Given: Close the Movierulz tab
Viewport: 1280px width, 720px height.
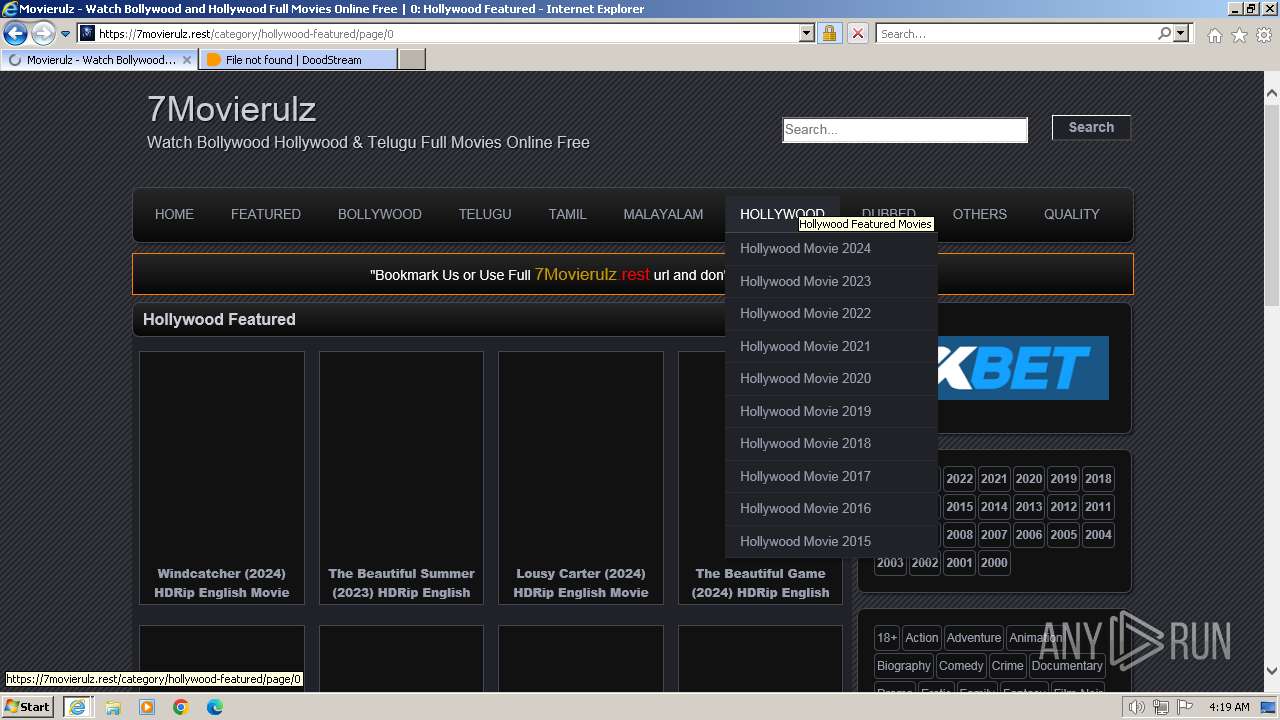Looking at the screenshot, I should click(186, 60).
